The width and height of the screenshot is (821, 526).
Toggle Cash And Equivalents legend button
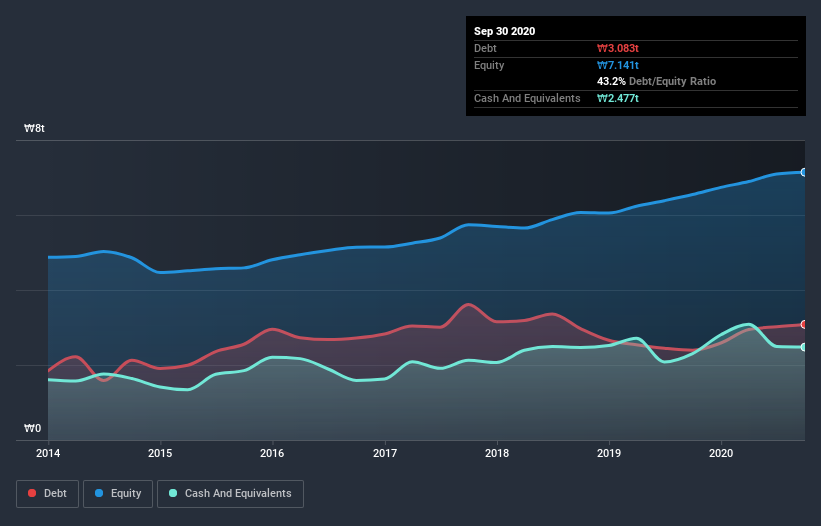(230, 494)
